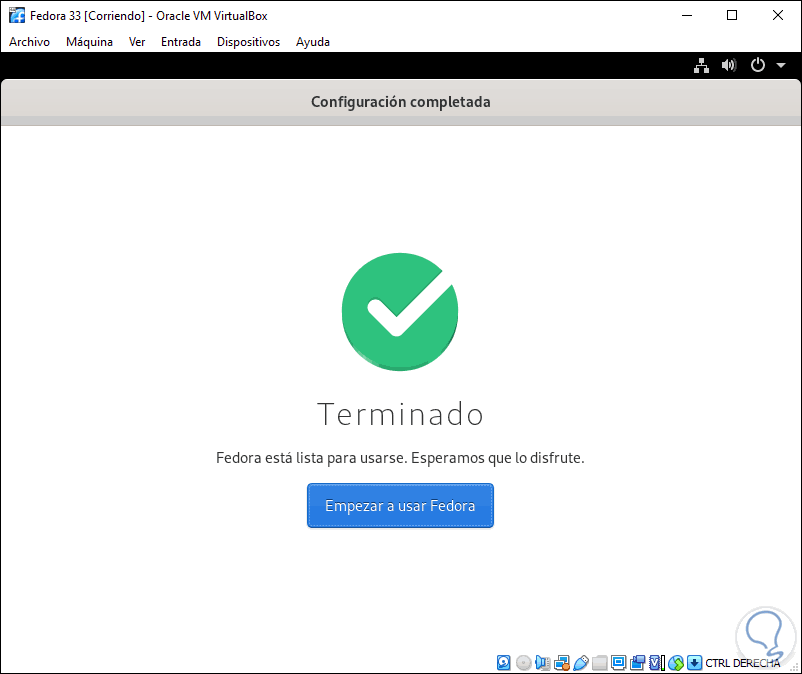
Task: Close the VirtualBox window
Action: pos(777,15)
